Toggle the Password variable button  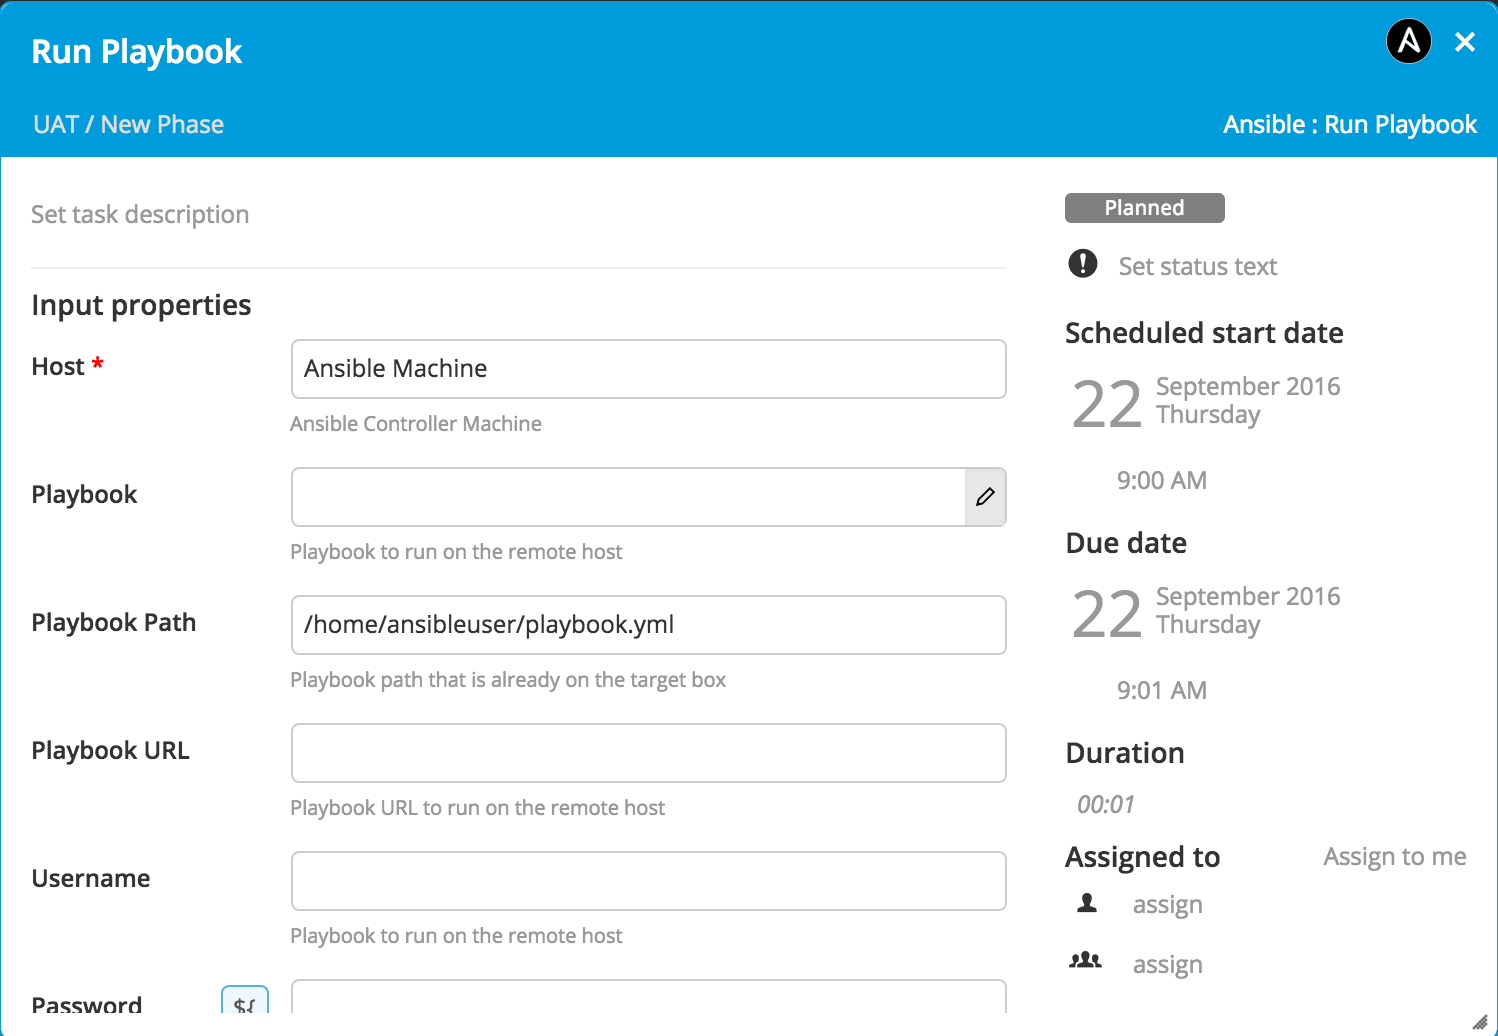pos(245,1001)
